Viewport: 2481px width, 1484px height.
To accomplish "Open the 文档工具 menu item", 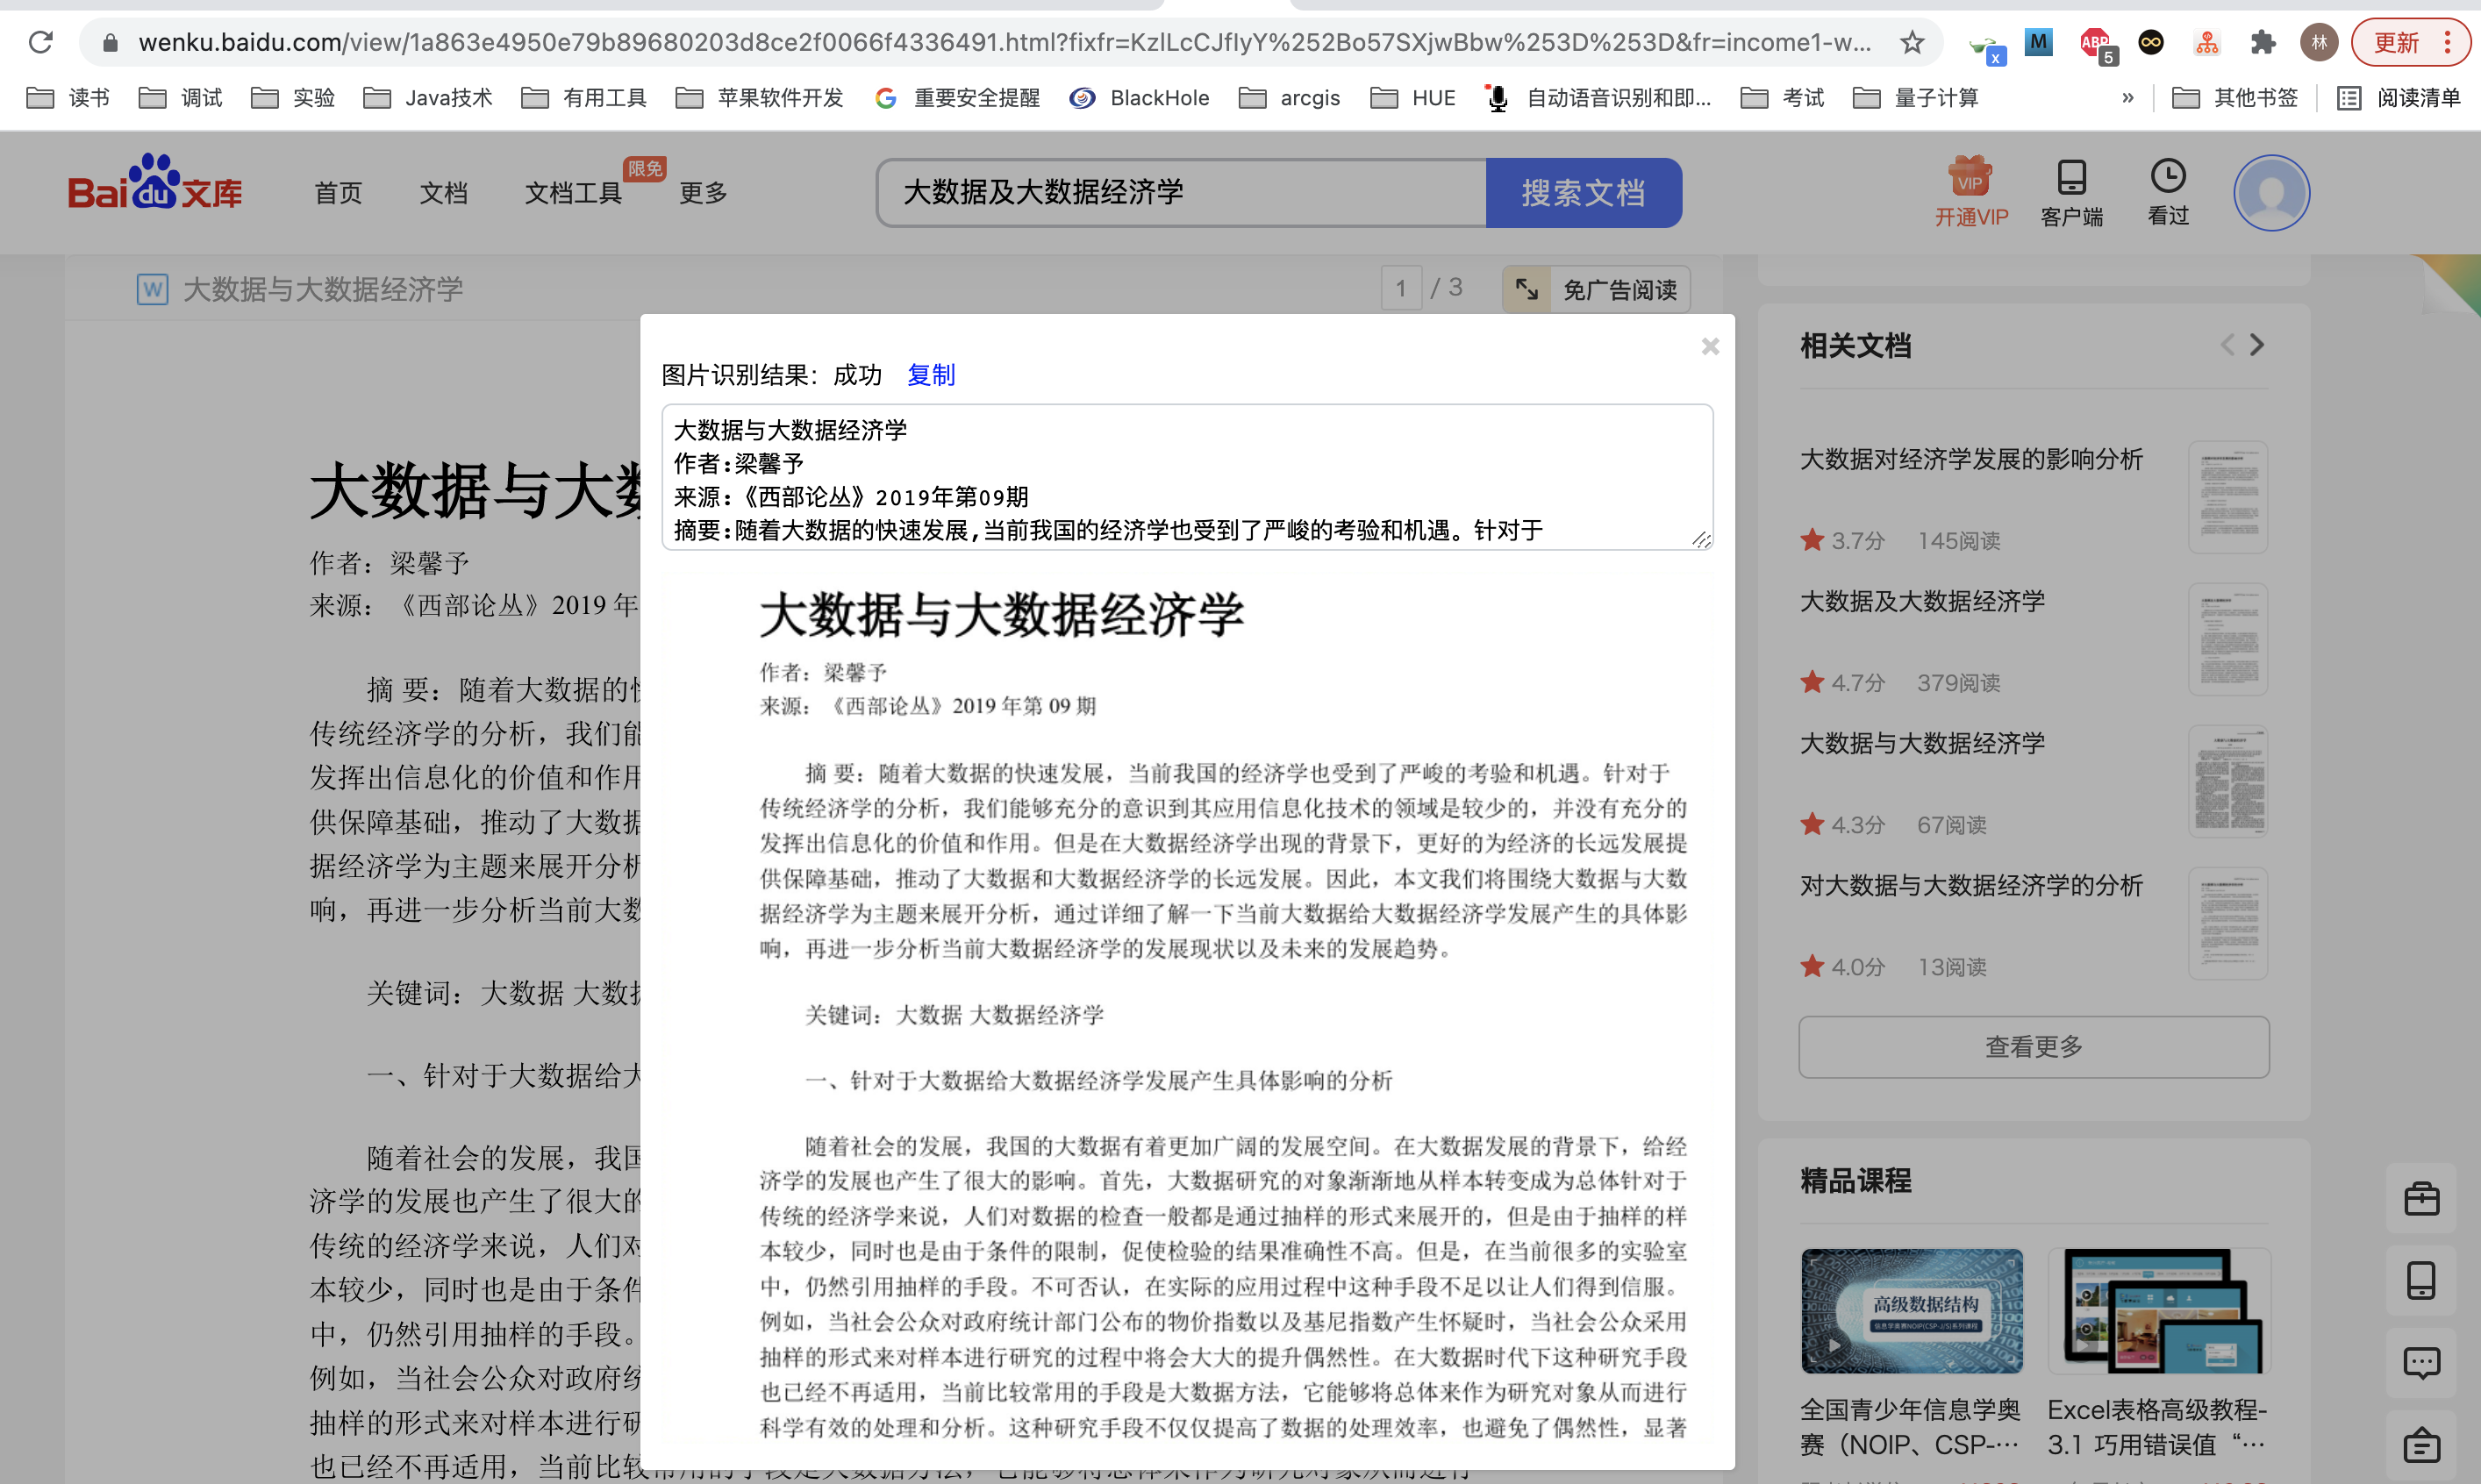I will coord(572,193).
